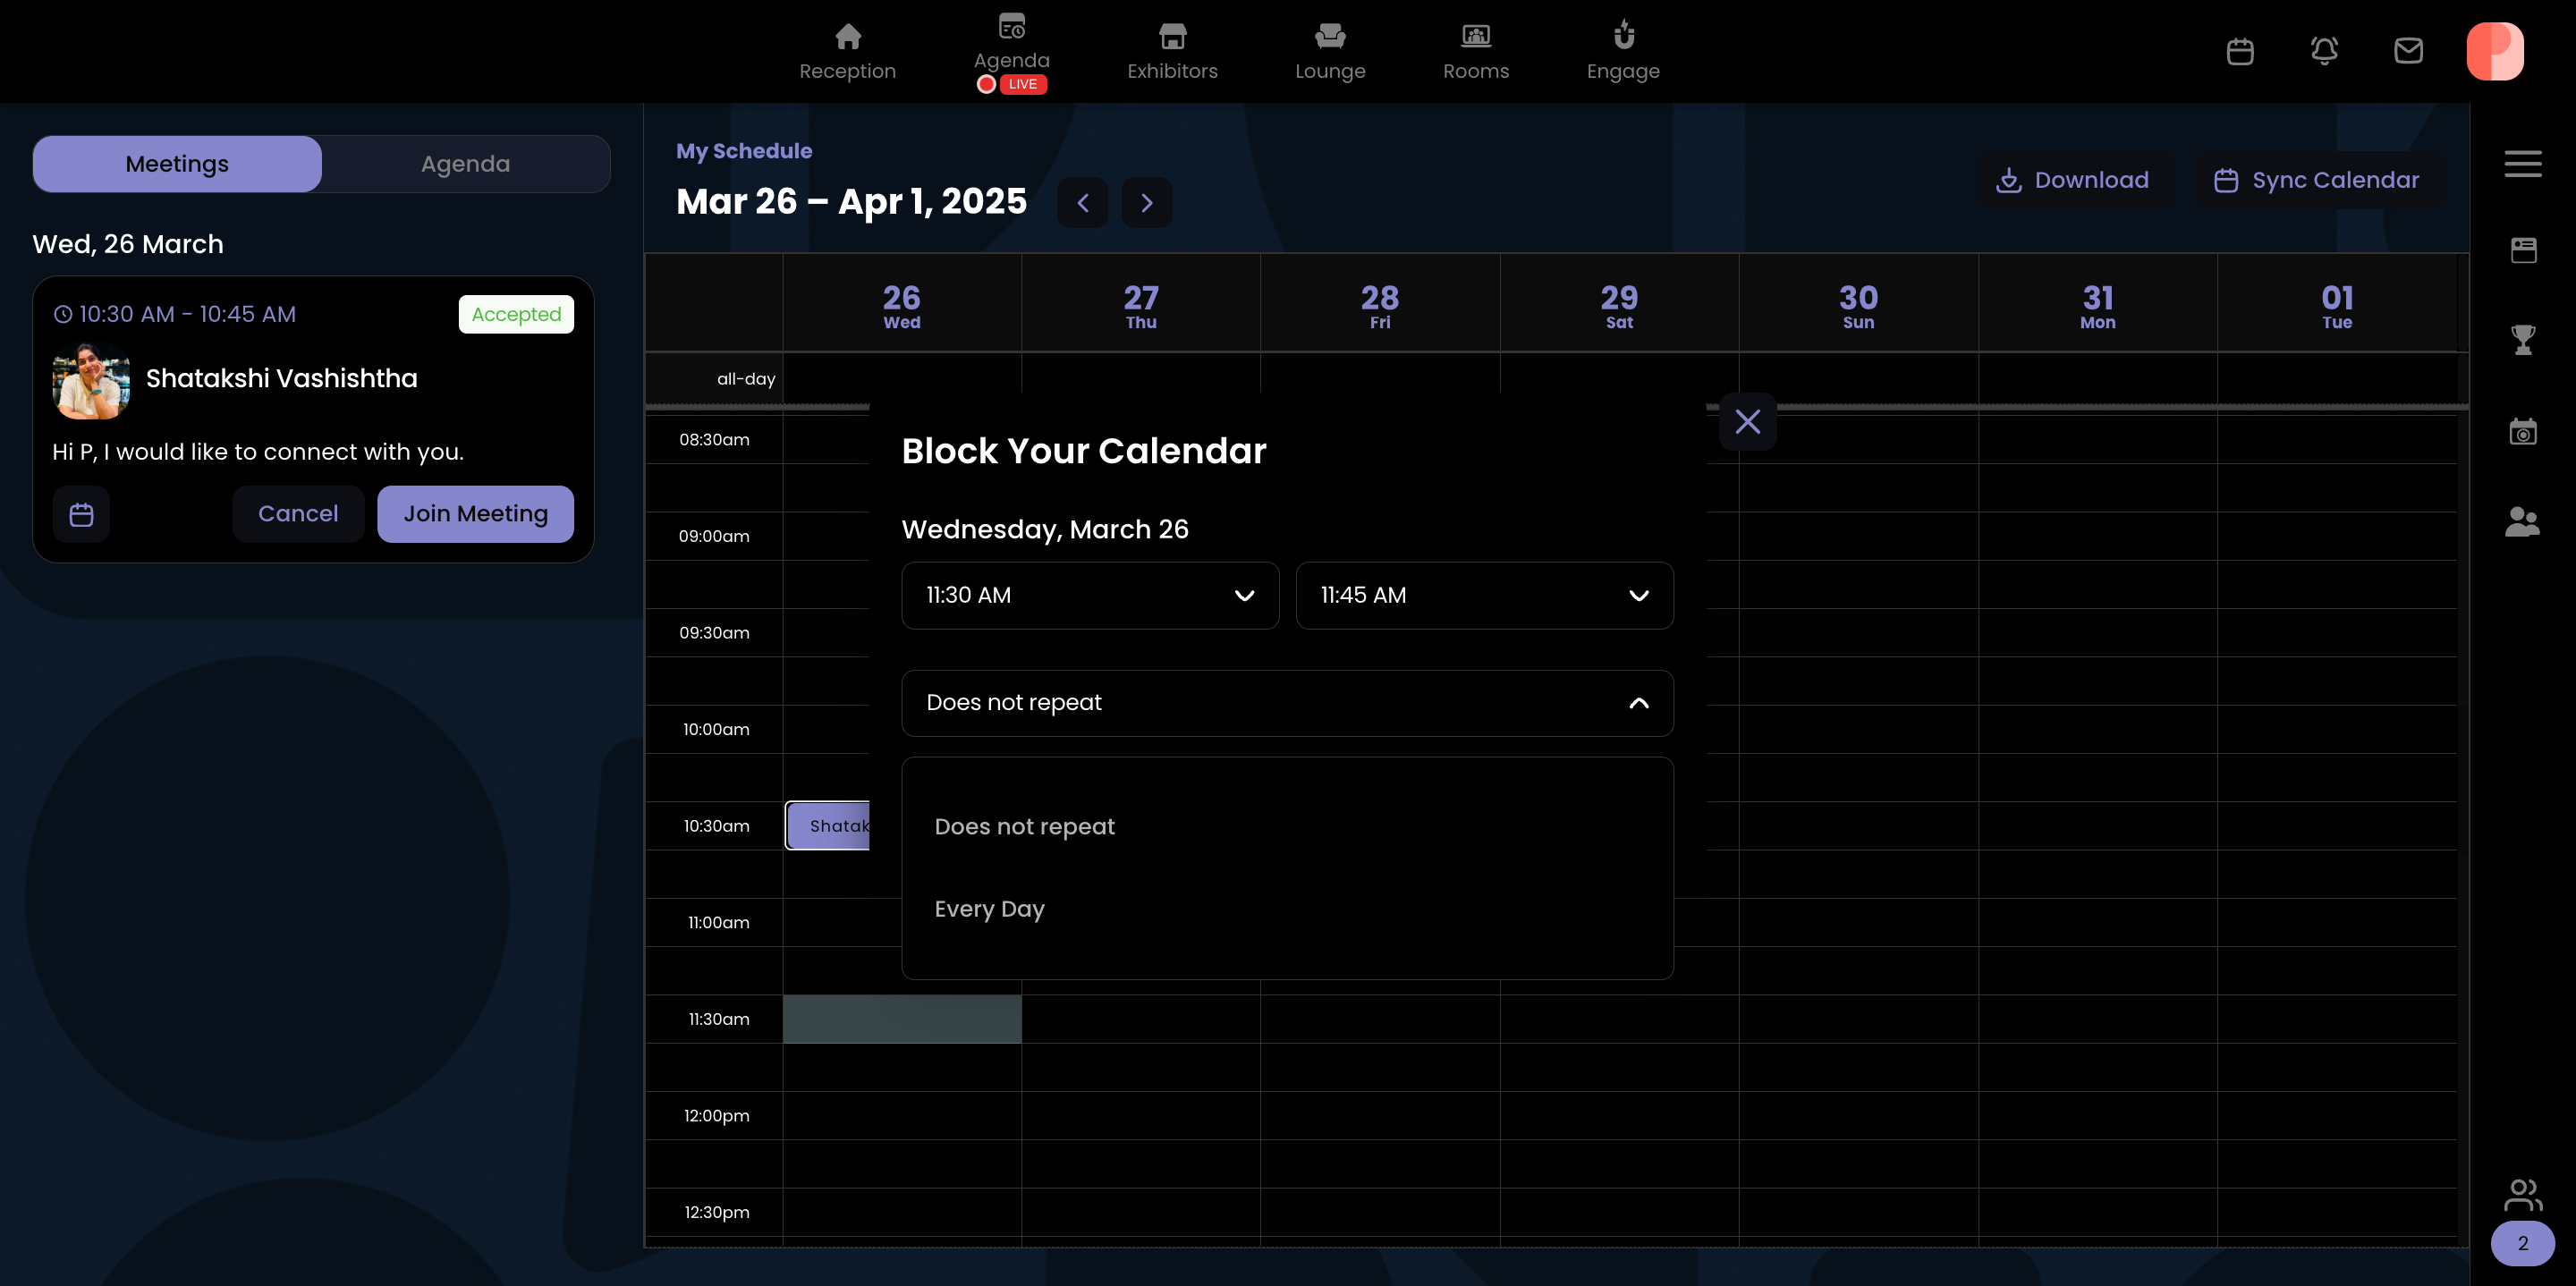This screenshot has width=2576, height=1286.
Task: Go to next week arrow
Action: [1146, 203]
